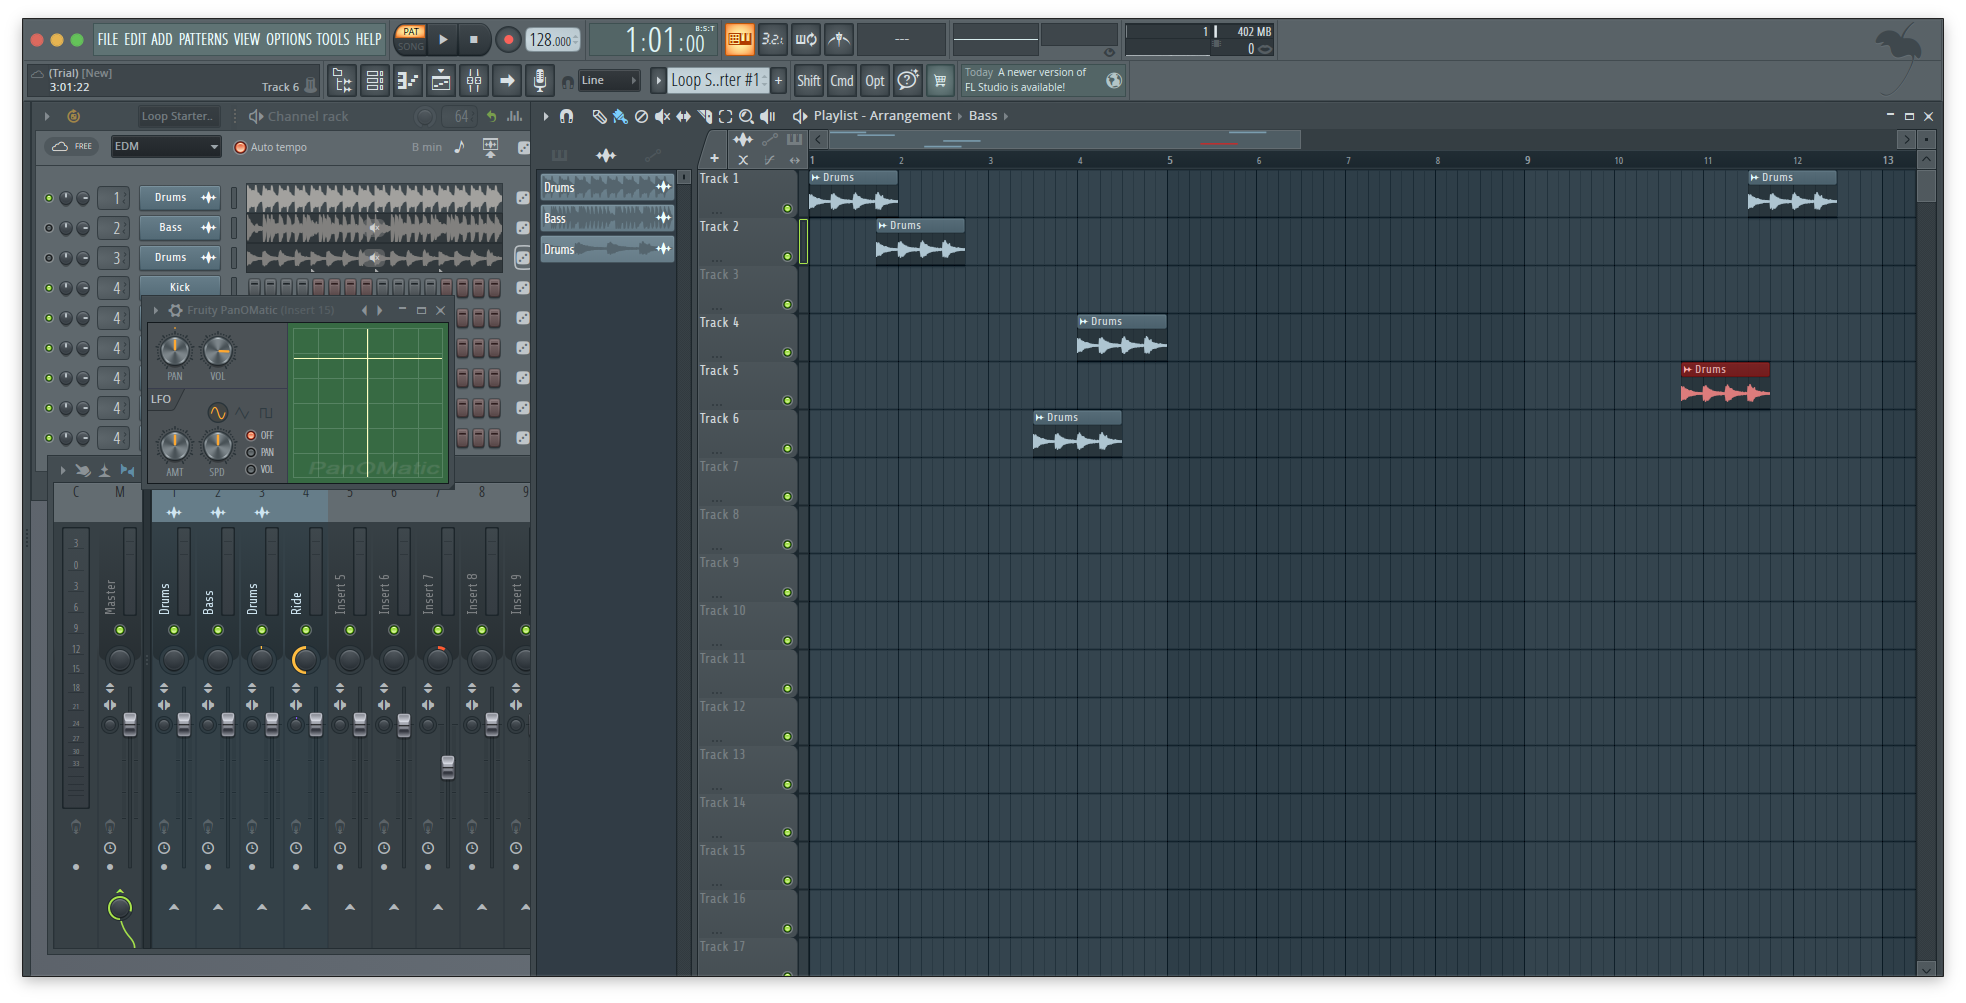Mute the Track 1 playlist track

[787, 209]
